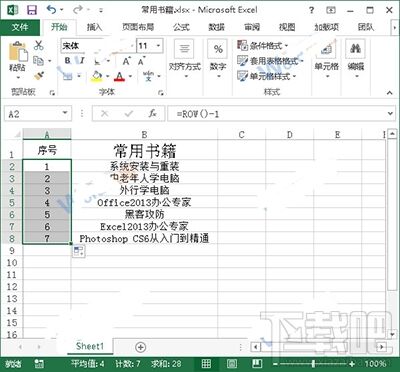
Task: Click the Insert Function fx button
Action: coord(152,114)
